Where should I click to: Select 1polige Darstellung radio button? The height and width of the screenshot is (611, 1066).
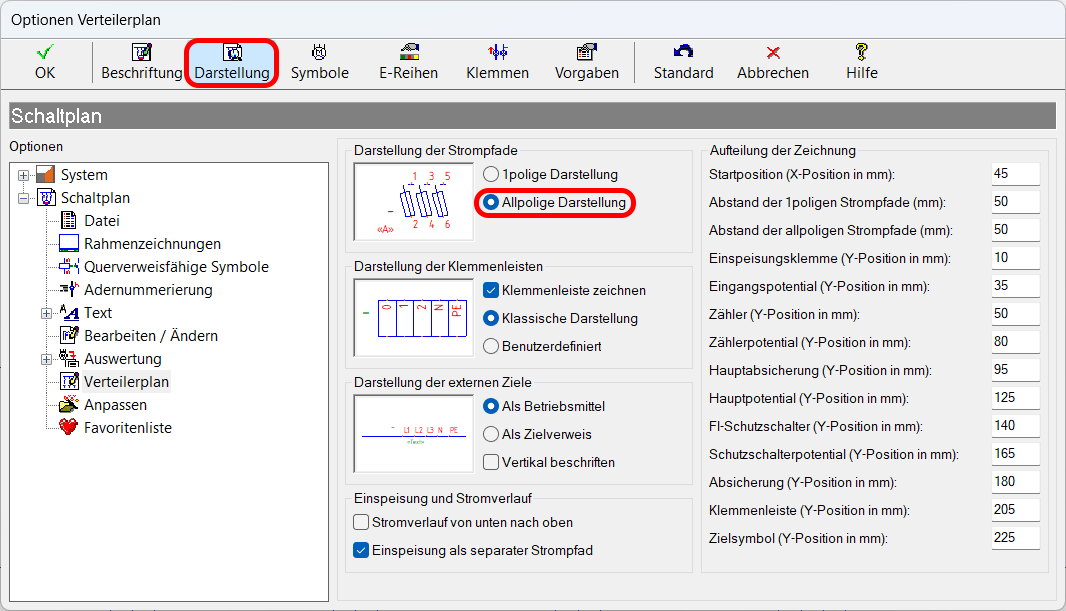pos(491,174)
